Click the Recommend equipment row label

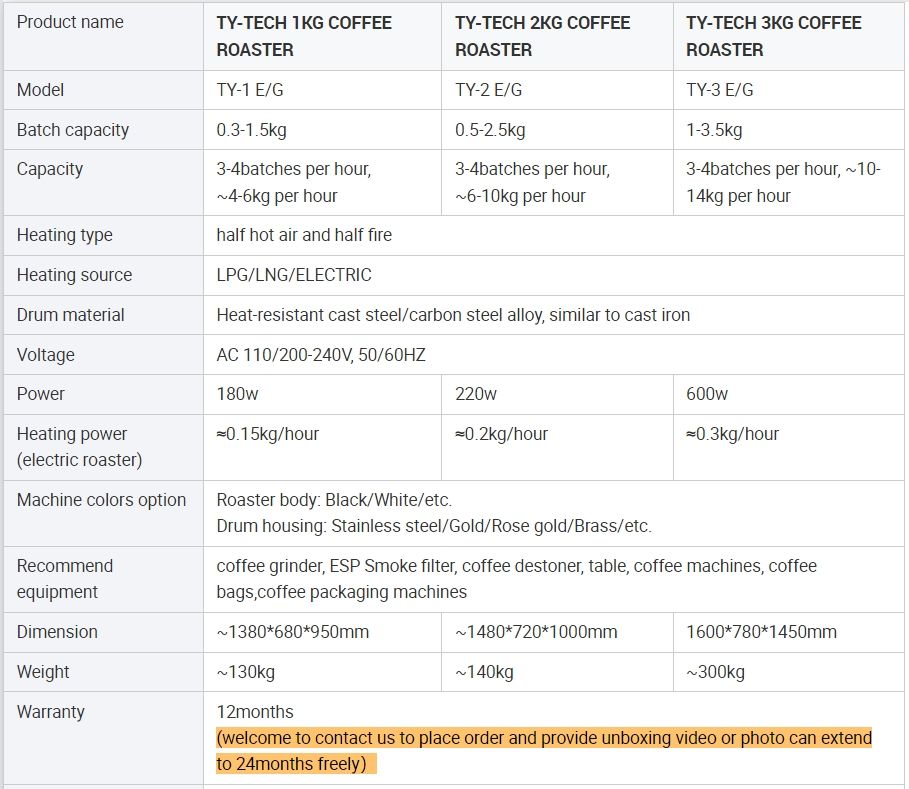(65, 578)
